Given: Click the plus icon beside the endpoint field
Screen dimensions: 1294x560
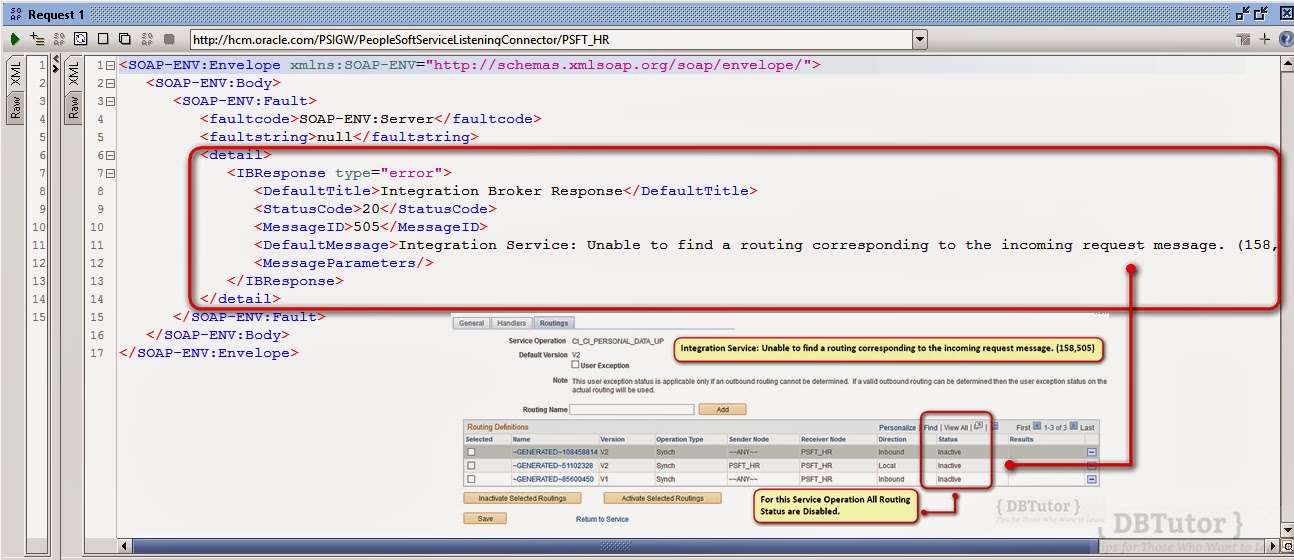Looking at the screenshot, I should click(1265, 39).
